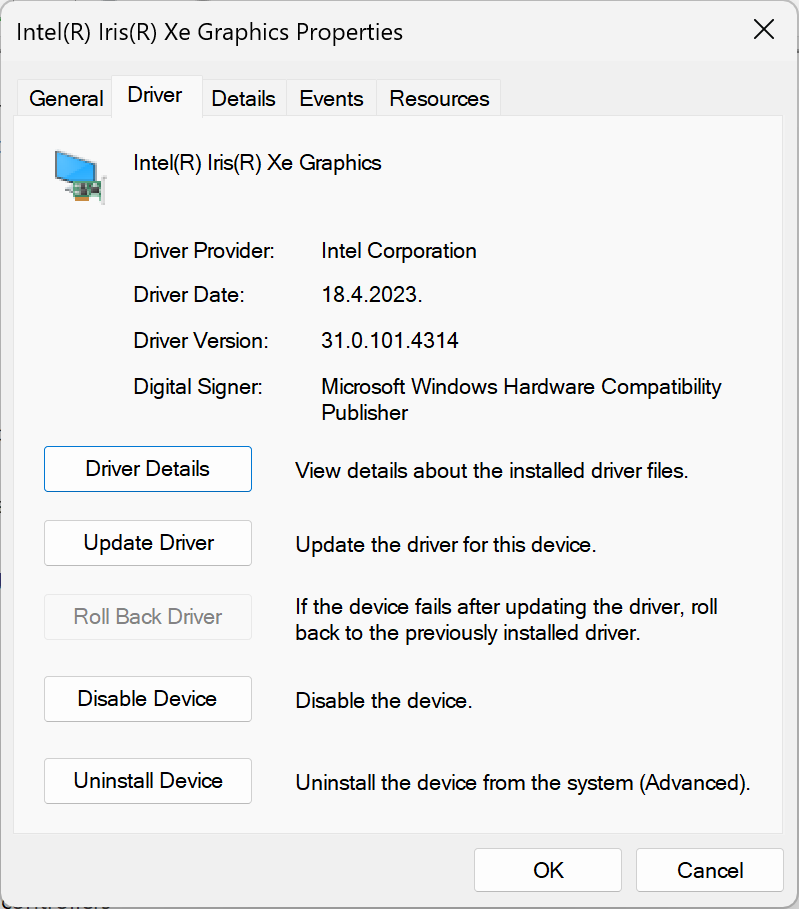Viewport: 799px width, 909px height.
Task: Click the driver date value 18.4.2023.
Action: click(x=372, y=294)
